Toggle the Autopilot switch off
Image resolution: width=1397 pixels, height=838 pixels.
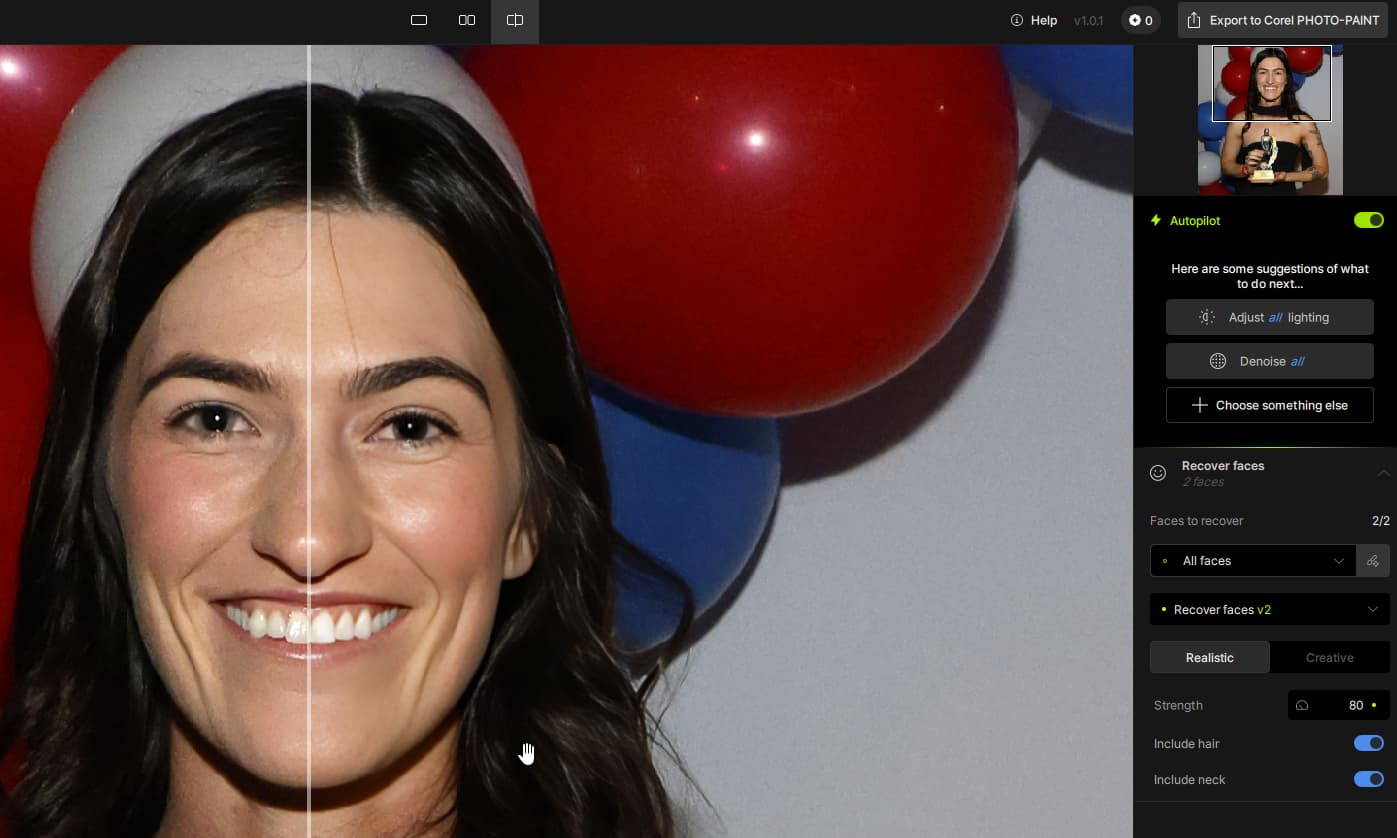point(1368,220)
